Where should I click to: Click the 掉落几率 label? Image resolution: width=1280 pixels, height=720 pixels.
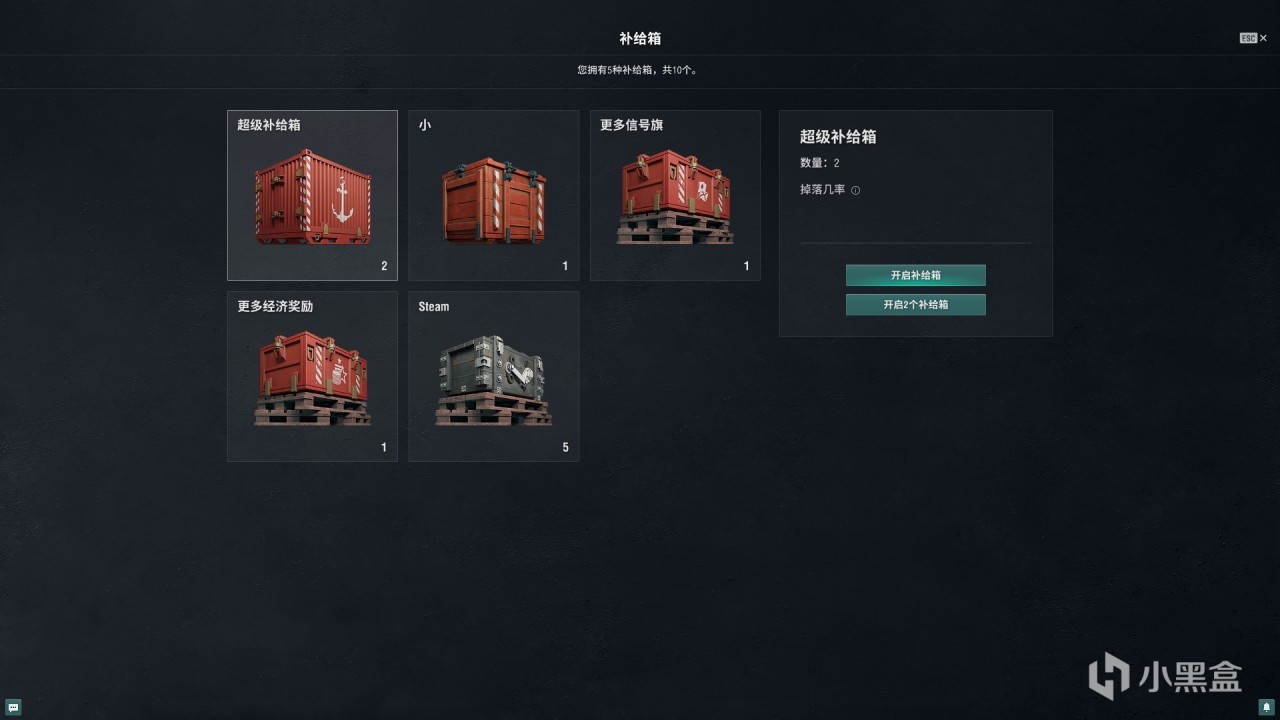tap(822, 189)
